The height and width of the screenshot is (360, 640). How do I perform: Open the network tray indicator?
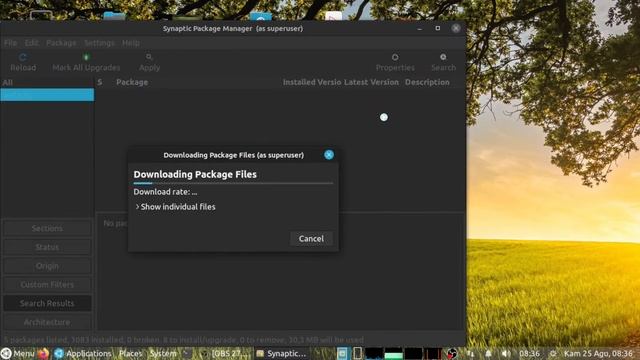[x=470, y=353]
